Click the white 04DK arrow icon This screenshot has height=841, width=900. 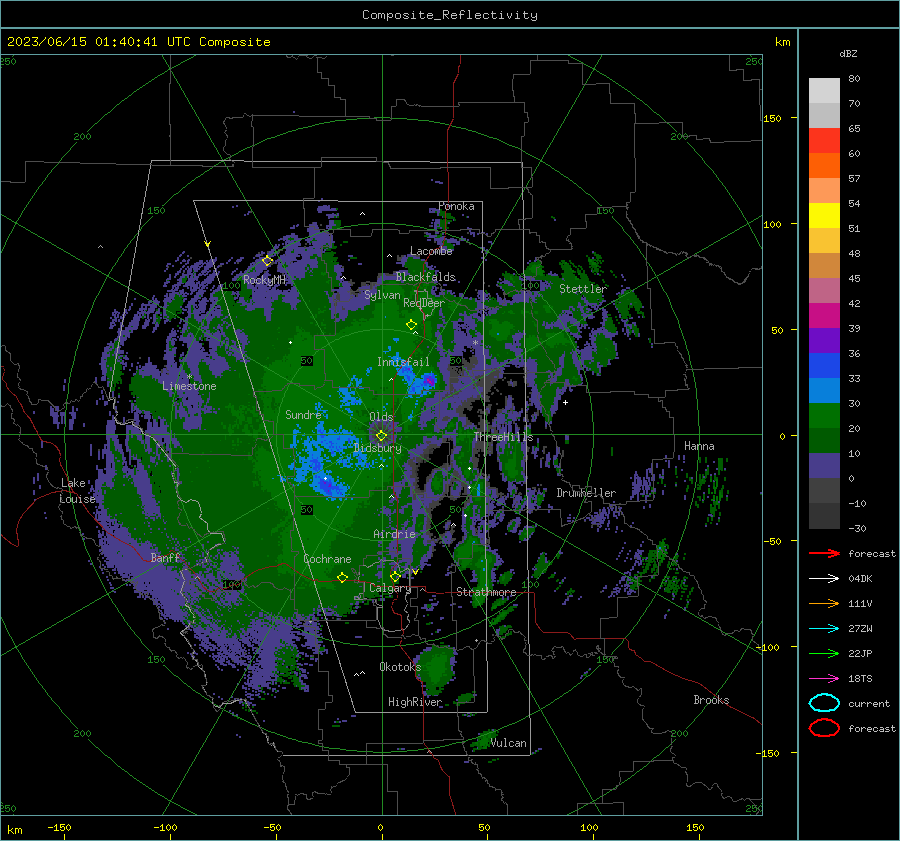(824, 579)
